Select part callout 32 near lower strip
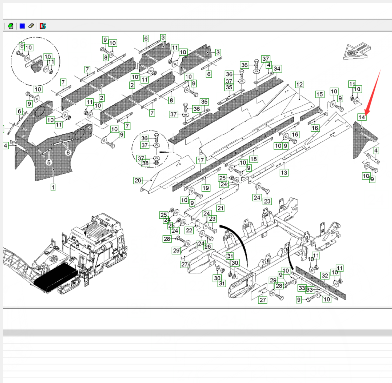This screenshot has width=392, height=383. point(325,276)
